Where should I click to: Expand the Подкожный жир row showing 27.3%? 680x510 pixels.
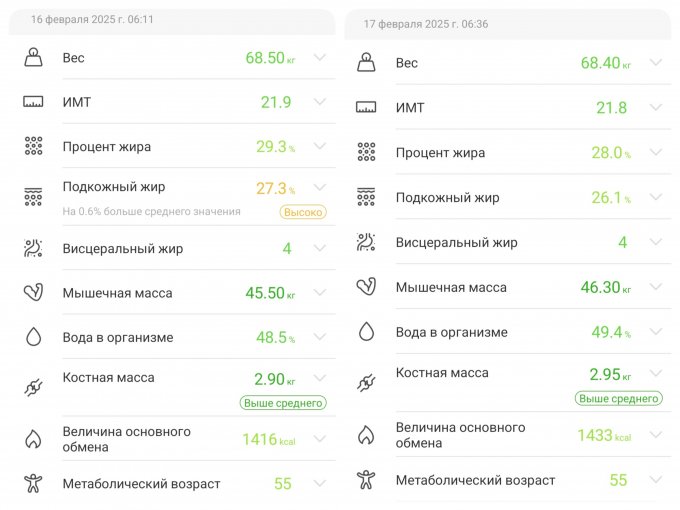click(320, 187)
